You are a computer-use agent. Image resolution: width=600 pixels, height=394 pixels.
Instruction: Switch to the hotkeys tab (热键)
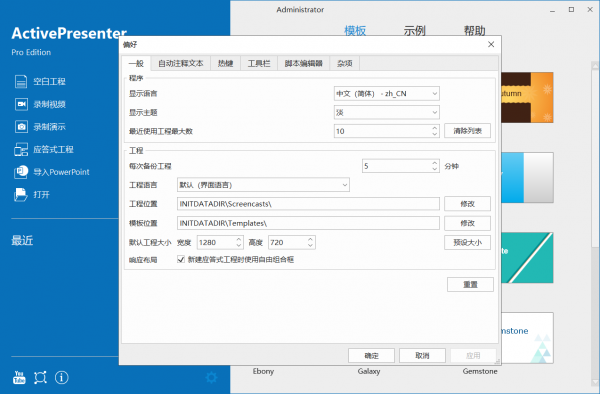(x=225, y=63)
